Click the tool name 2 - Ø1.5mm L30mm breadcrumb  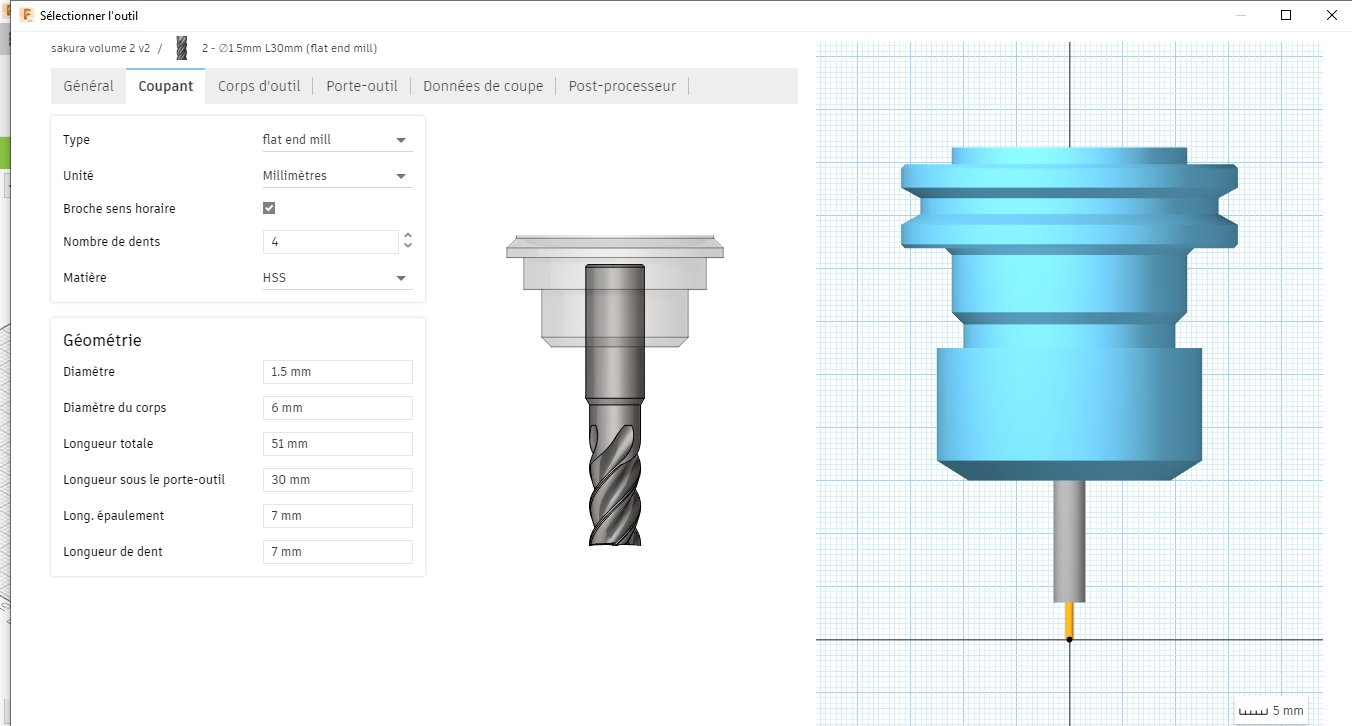pyautogui.click(x=289, y=48)
